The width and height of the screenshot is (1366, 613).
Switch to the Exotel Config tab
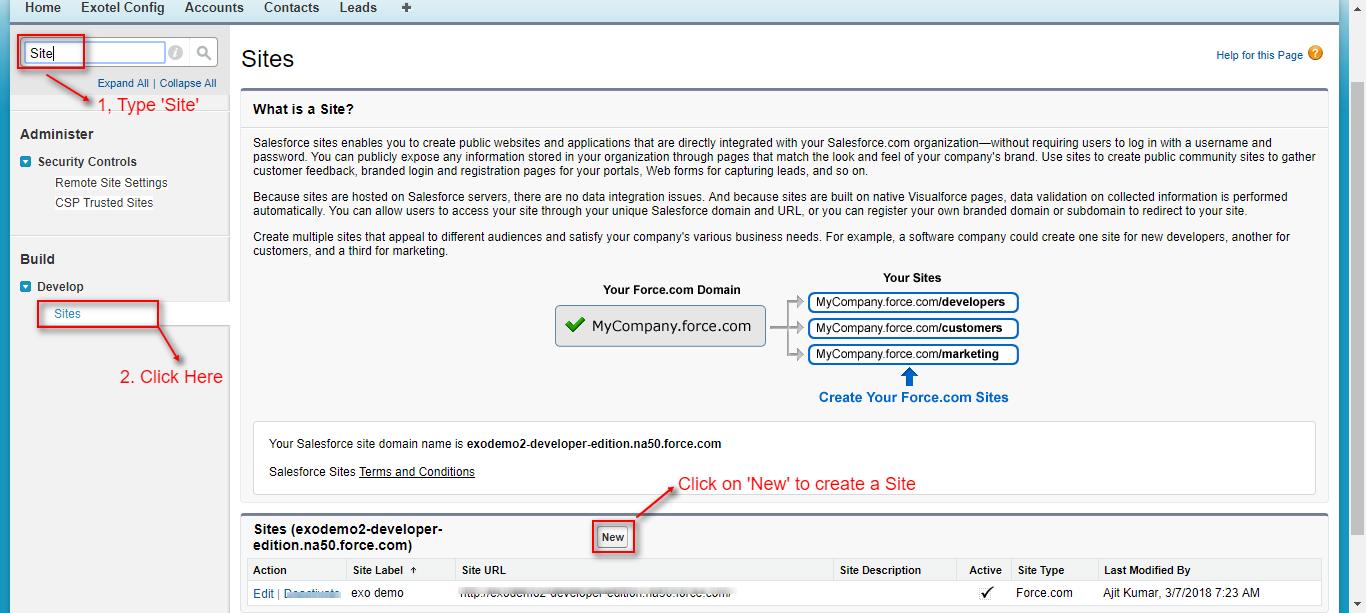pyautogui.click(x=122, y=8)
